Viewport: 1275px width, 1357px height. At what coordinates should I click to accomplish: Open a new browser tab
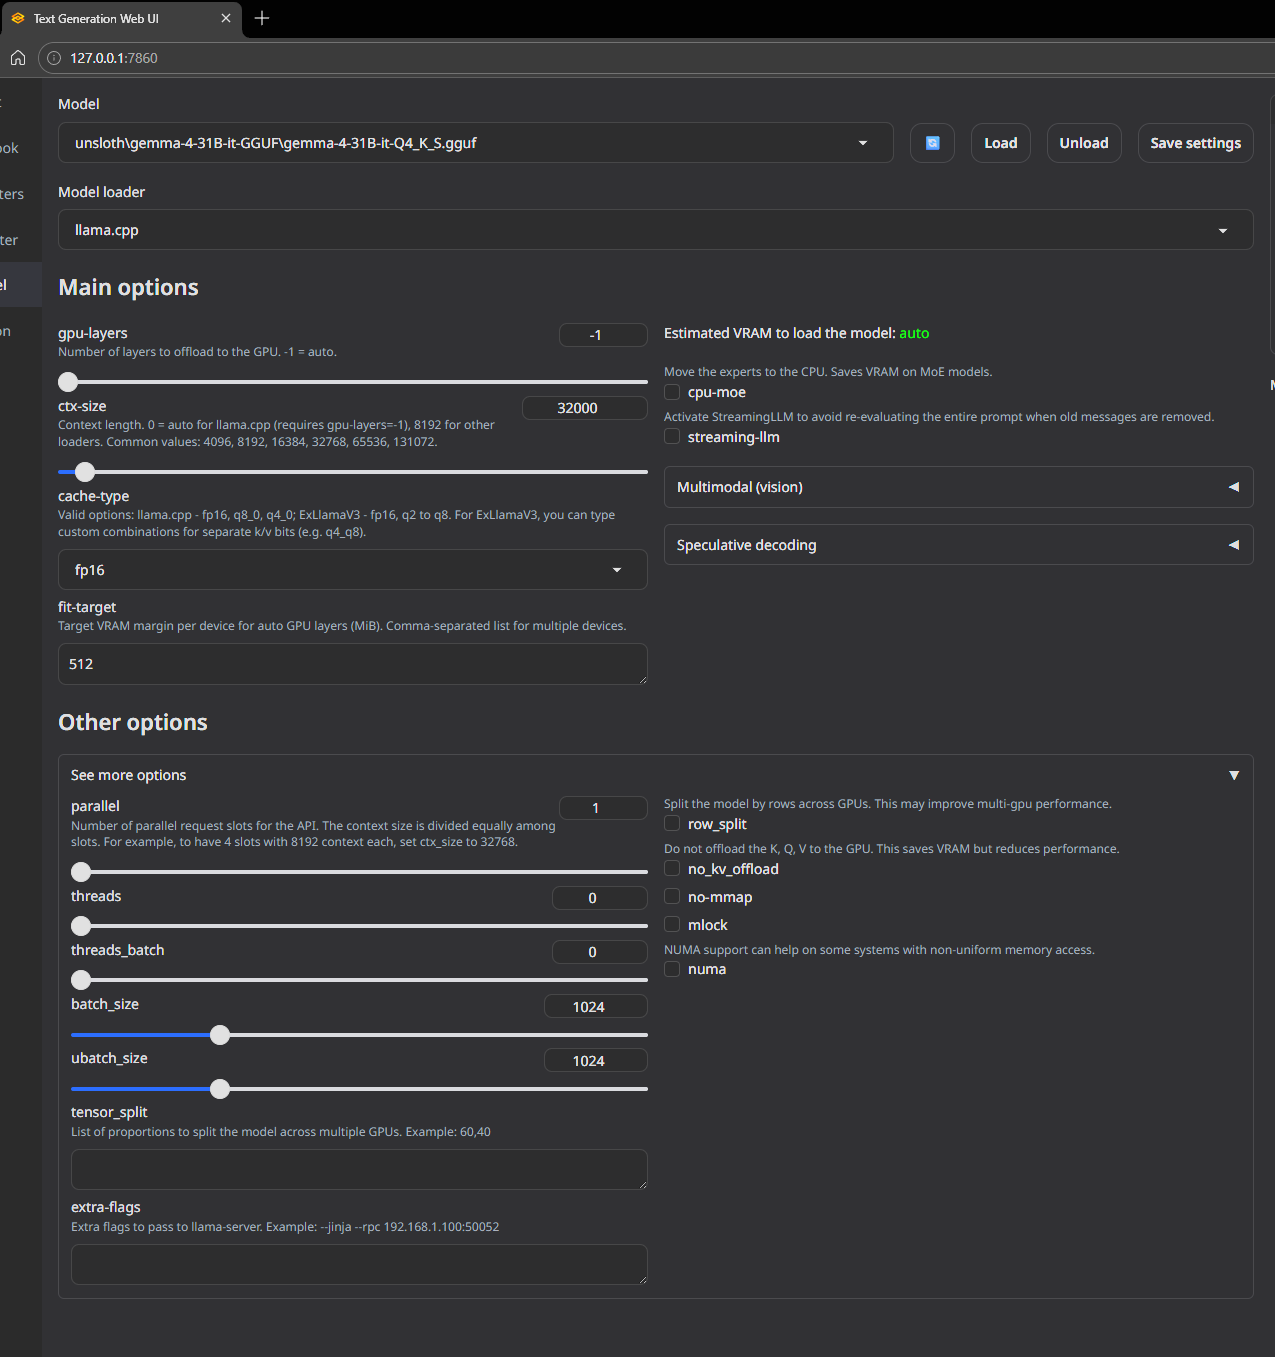[x=262, y=18]
